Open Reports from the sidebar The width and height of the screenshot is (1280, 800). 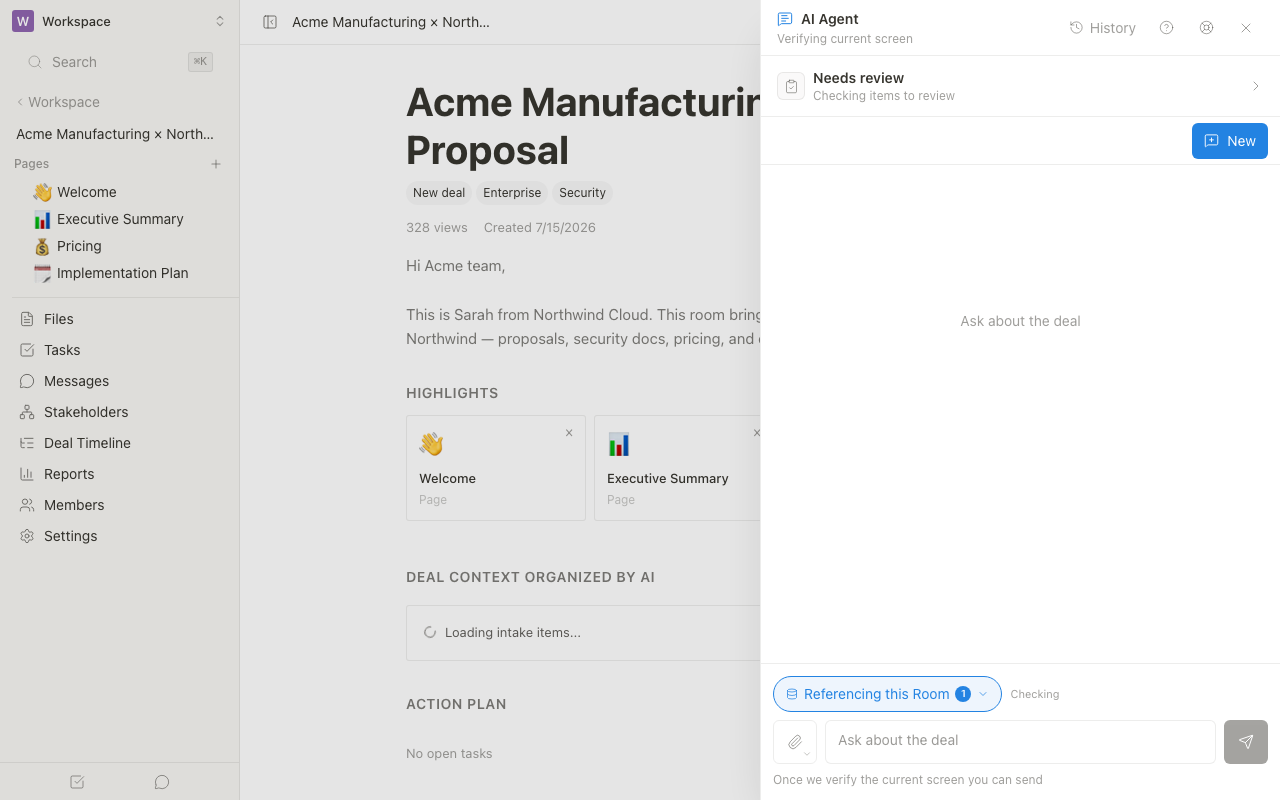tap(120, 474)
